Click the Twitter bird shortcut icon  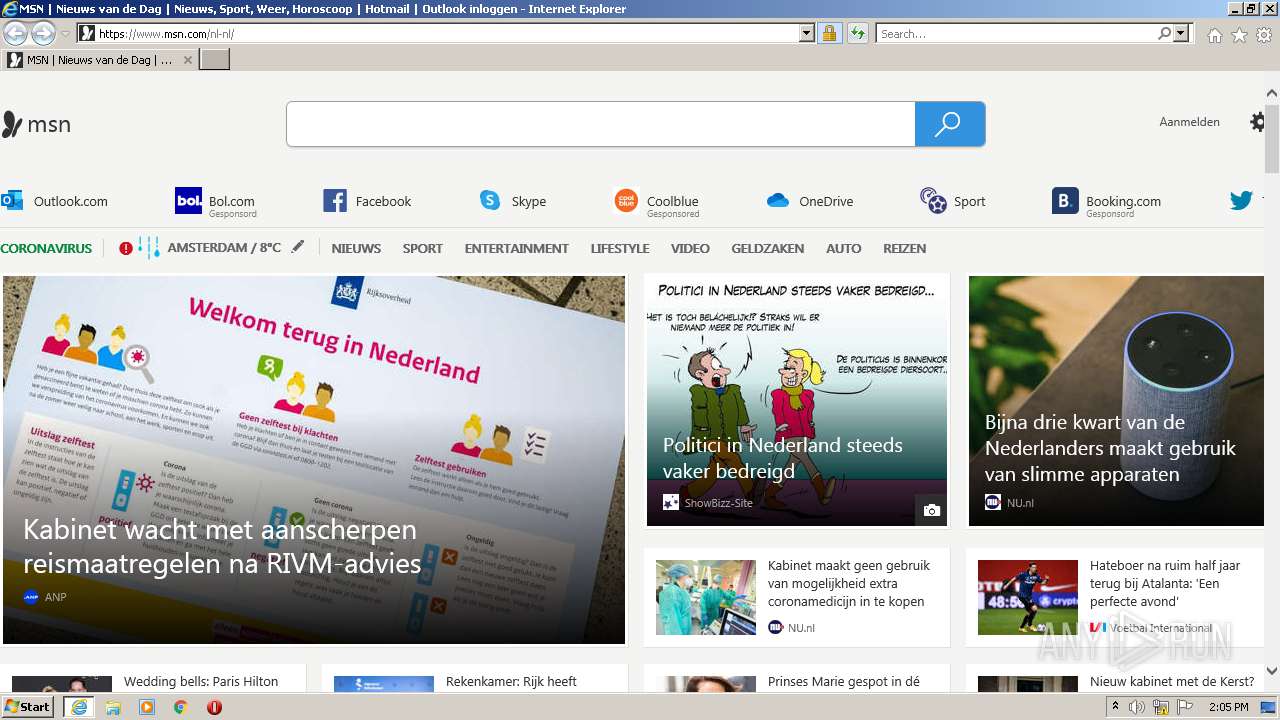tap(1241, 201)
